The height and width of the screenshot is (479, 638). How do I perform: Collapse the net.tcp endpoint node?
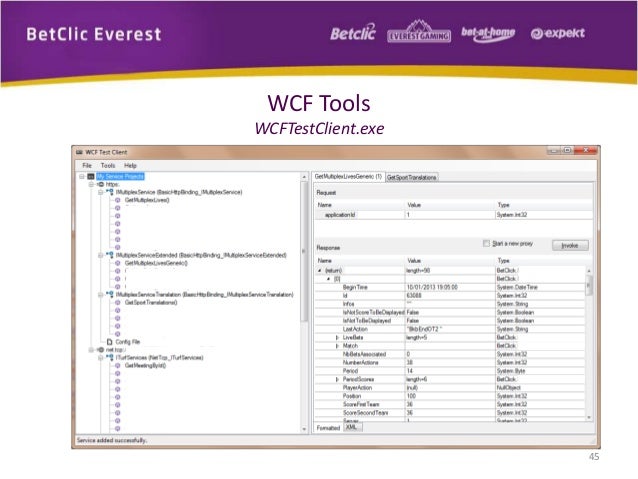(91, 350)
